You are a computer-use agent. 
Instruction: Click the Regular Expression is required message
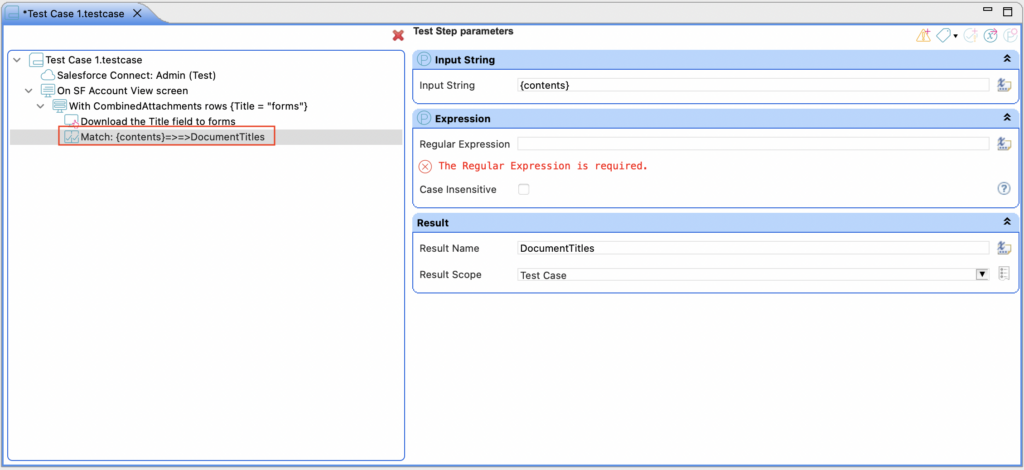coord(543,166)
